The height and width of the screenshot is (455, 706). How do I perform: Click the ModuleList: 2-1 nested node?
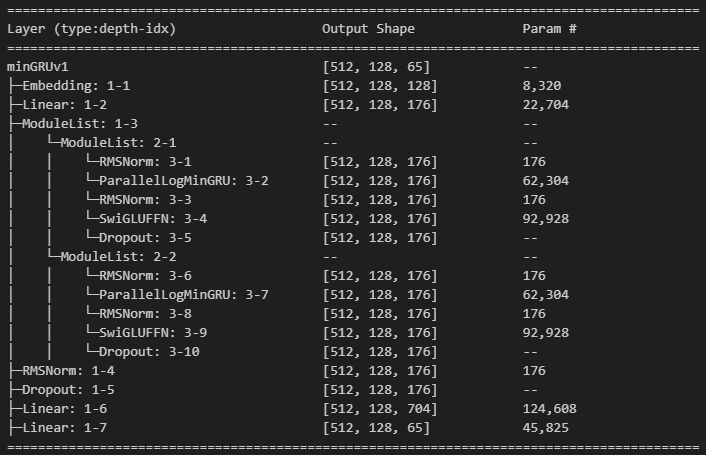(118, 143)
